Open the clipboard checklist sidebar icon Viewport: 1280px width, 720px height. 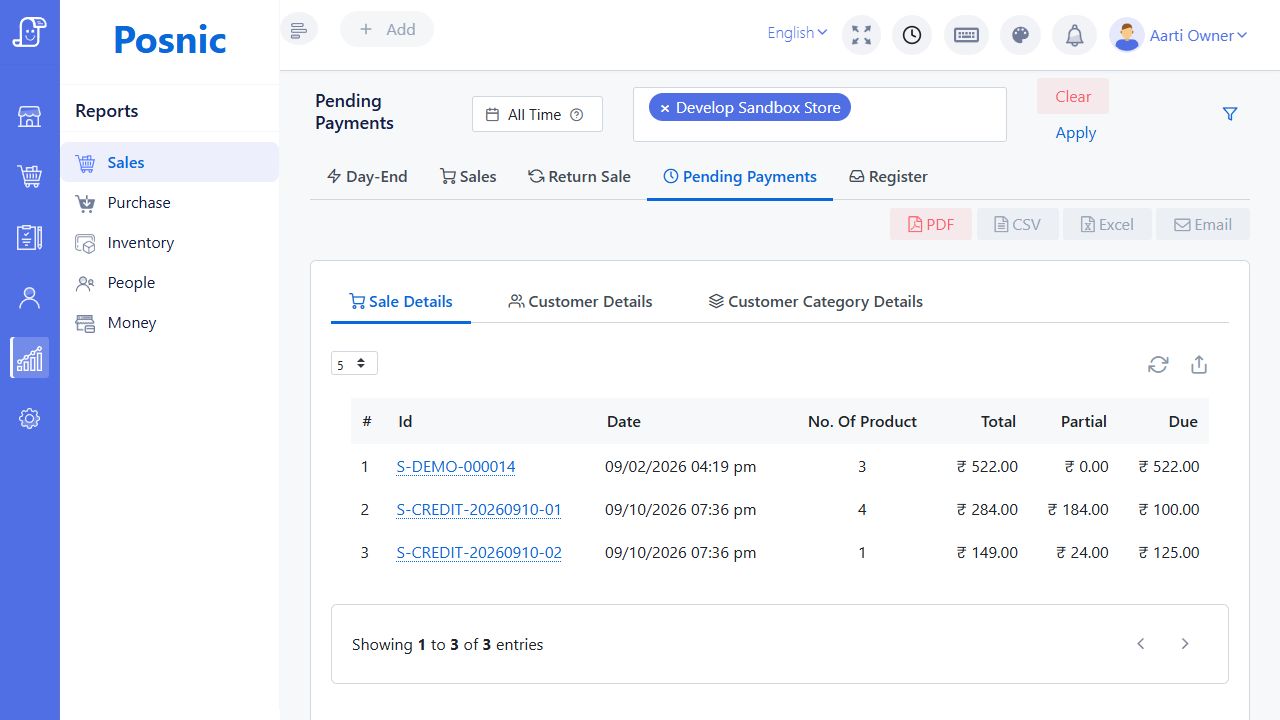(x=29, y=237)
